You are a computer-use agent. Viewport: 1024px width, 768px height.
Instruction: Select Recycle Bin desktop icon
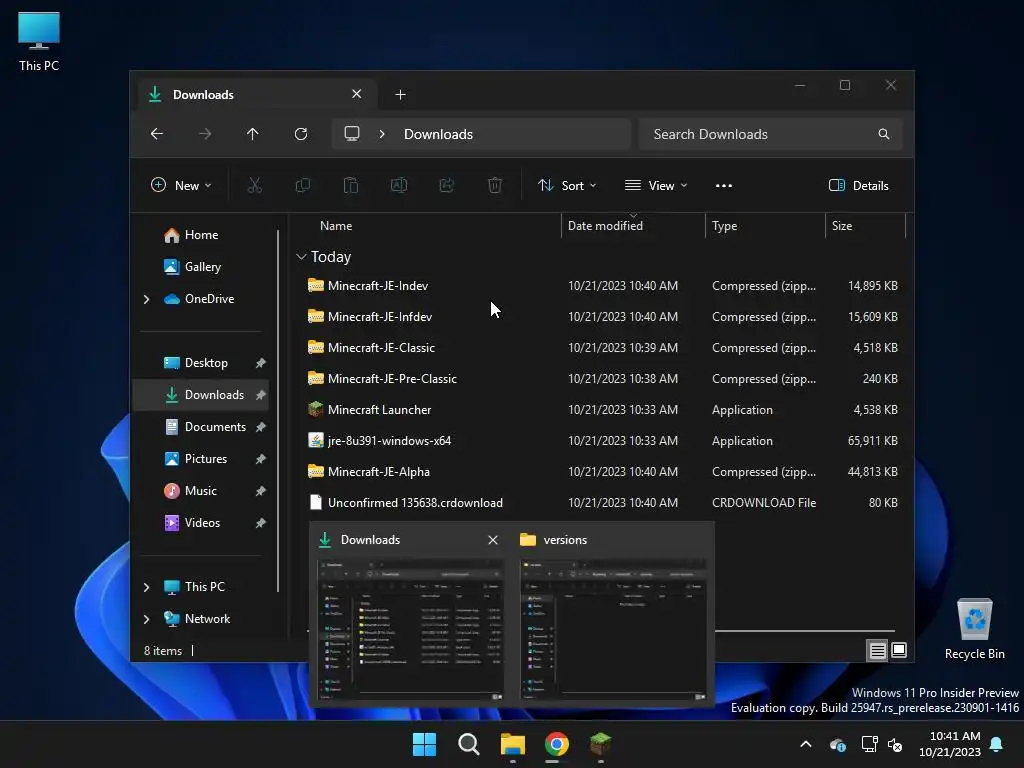(974, 630)
